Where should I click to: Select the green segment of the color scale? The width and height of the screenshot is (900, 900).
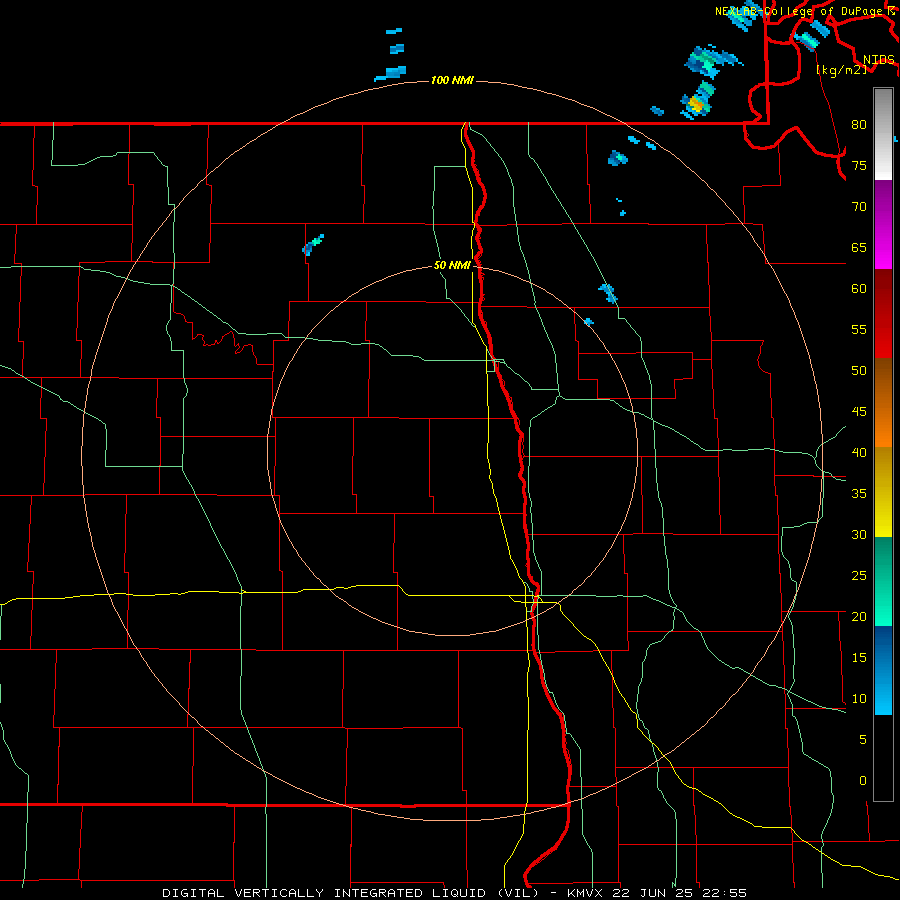click(883, 581)
